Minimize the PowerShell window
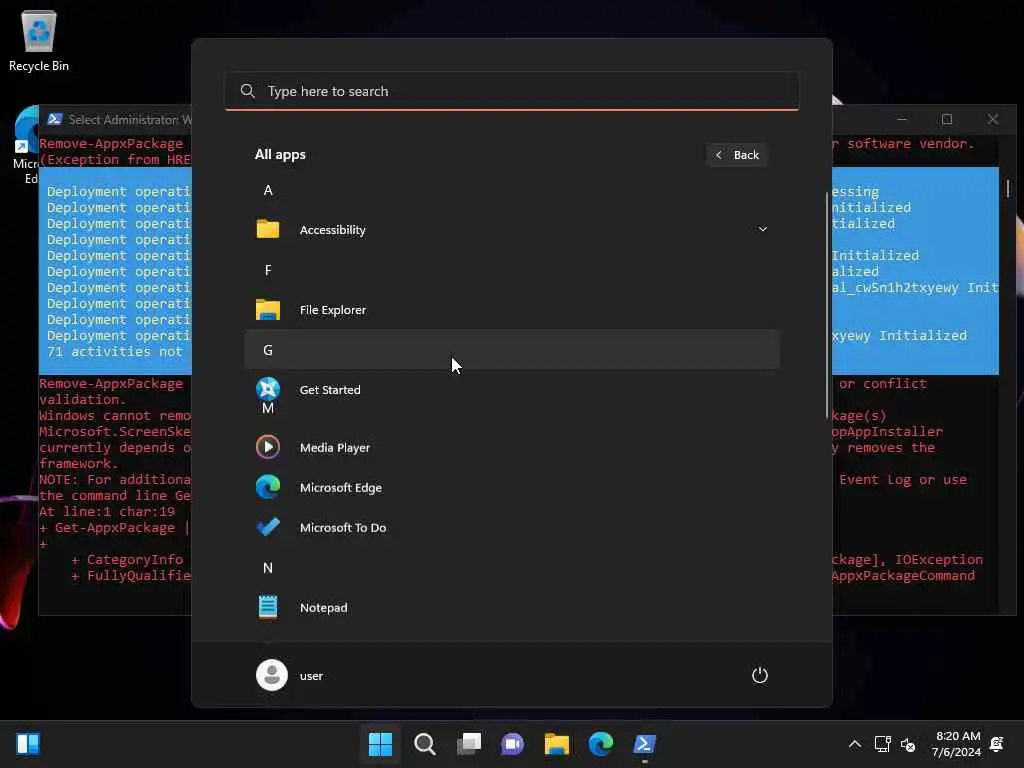This screenshot has height=768, width=1024. 902,119
